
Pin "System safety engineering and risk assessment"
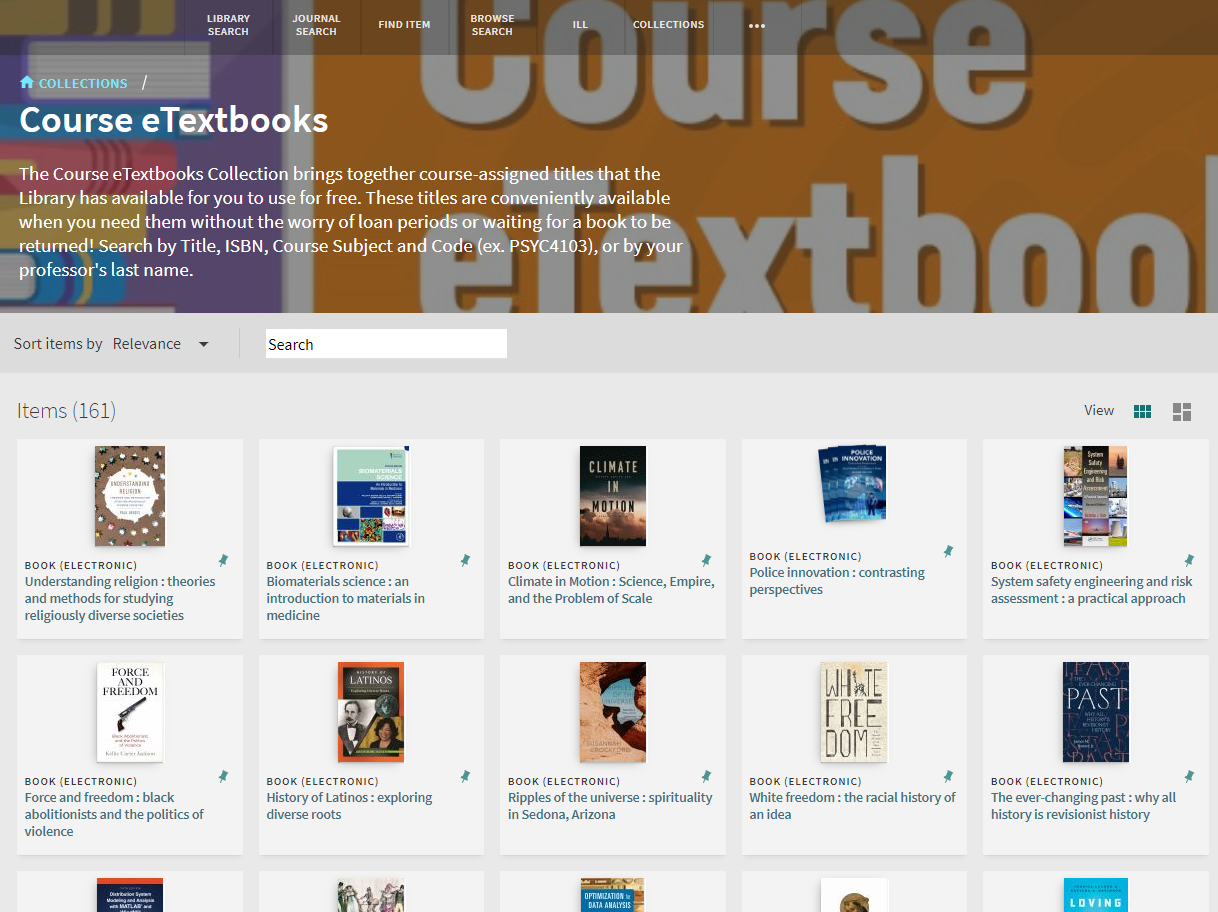coord(1190,562)
